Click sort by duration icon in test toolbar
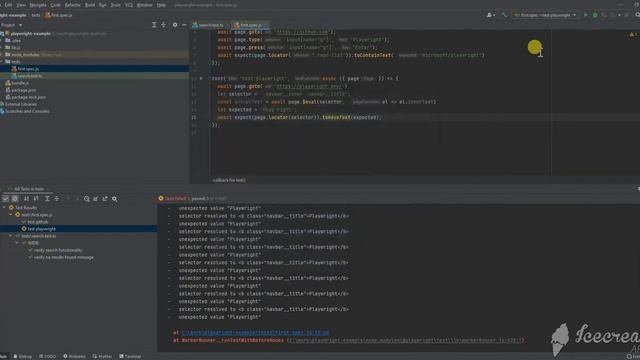This screenshot has width=640, height=360. coord(36,199)
